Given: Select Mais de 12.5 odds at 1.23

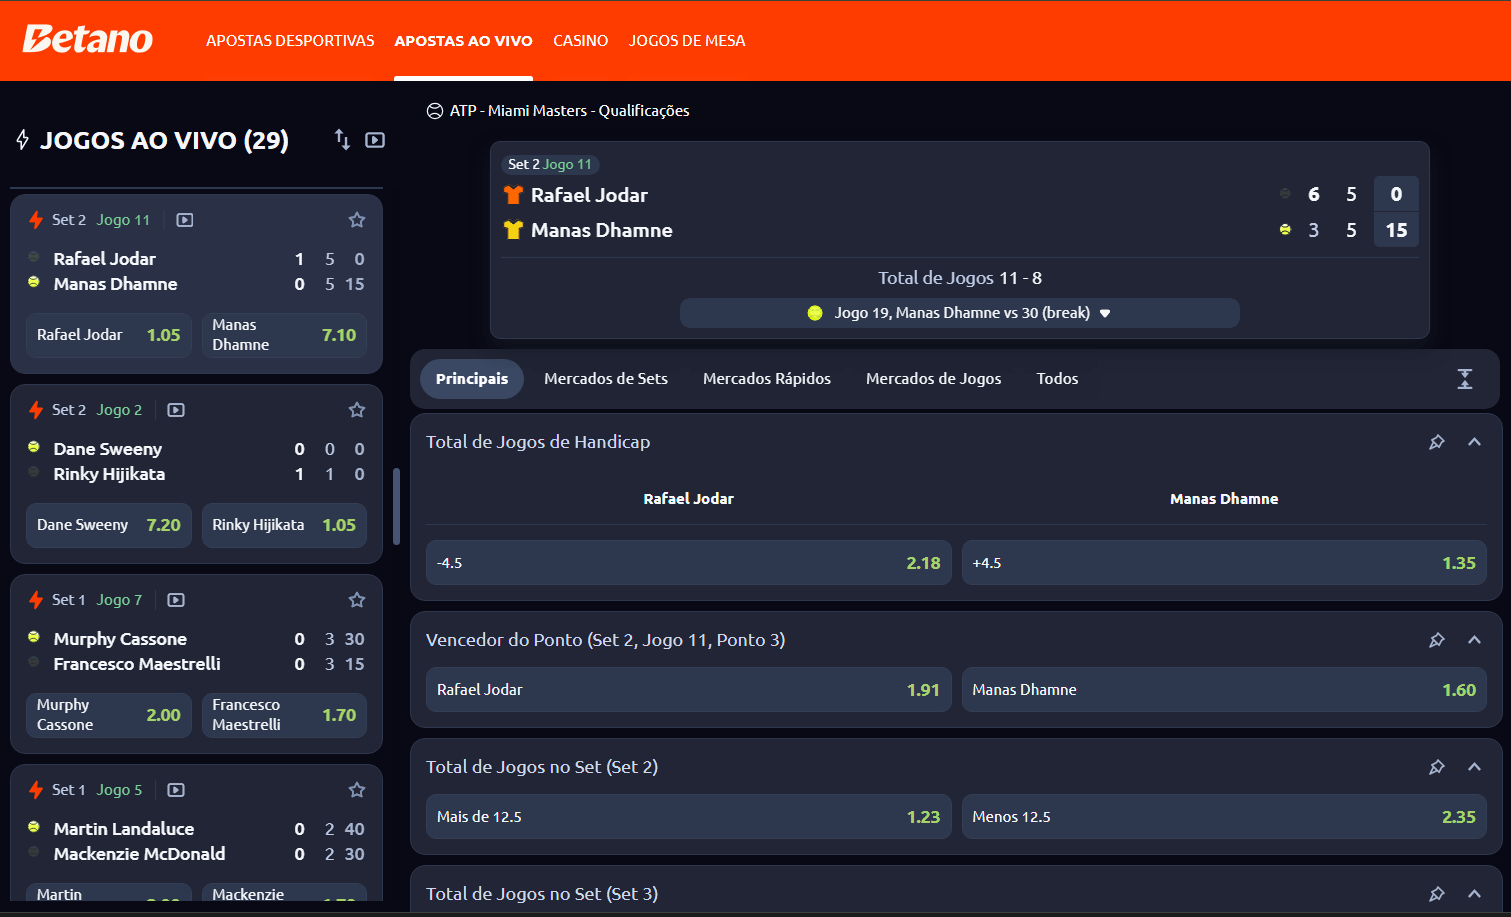Looking at the screenshot, I should (688, 817).
